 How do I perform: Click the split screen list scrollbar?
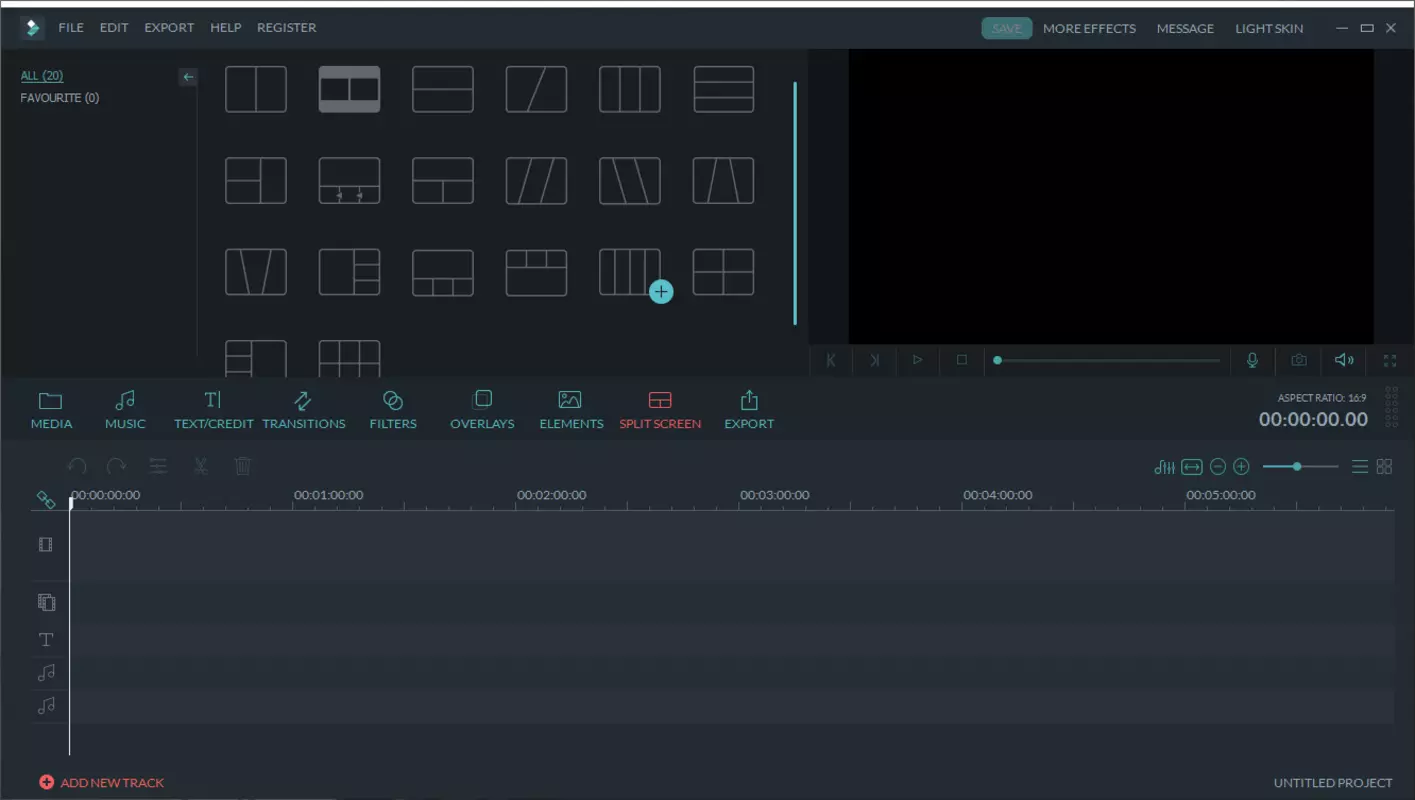click(795, 203)
